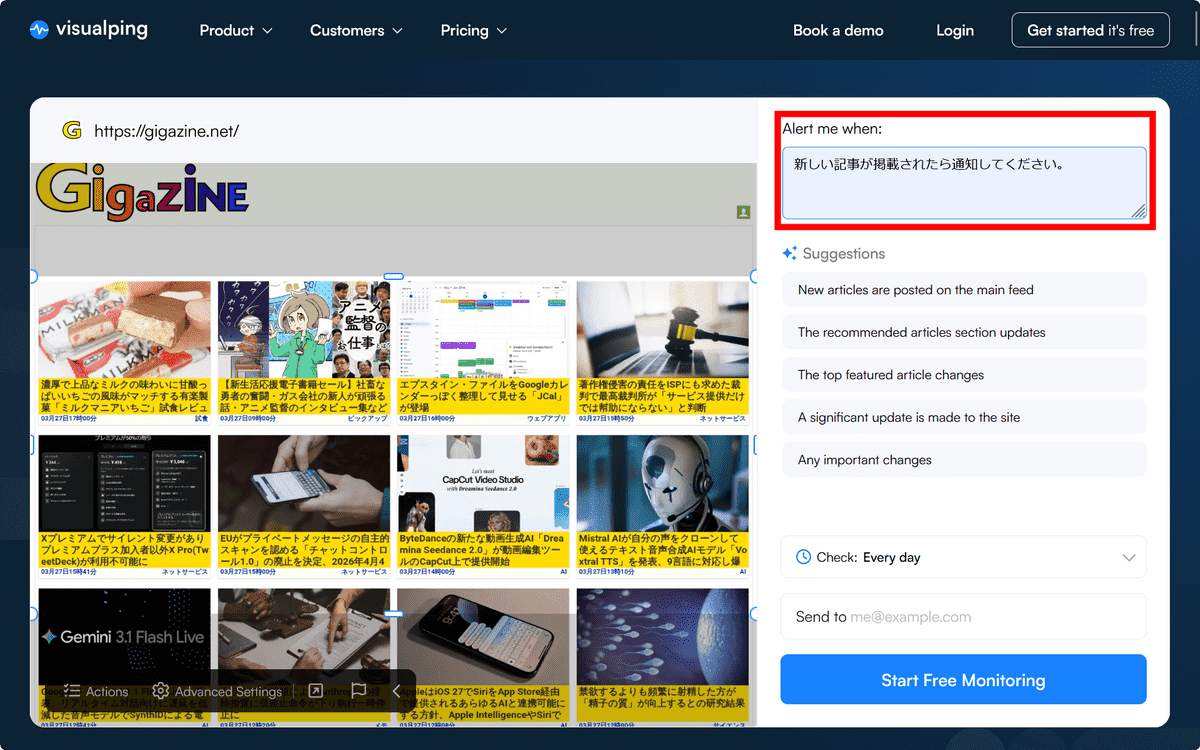Click the Actions checklist icon
This screenshot has width=1200, height=750.
[72, 691]
